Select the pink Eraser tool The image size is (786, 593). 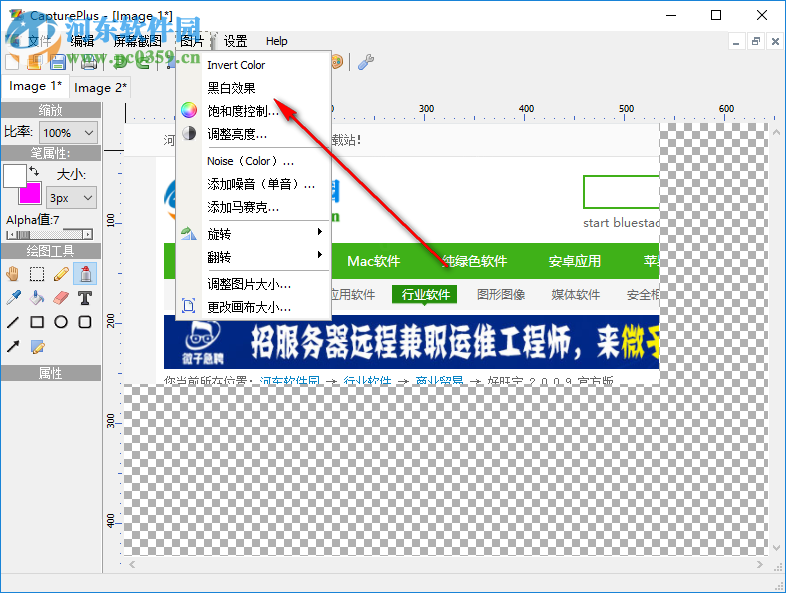61,298
